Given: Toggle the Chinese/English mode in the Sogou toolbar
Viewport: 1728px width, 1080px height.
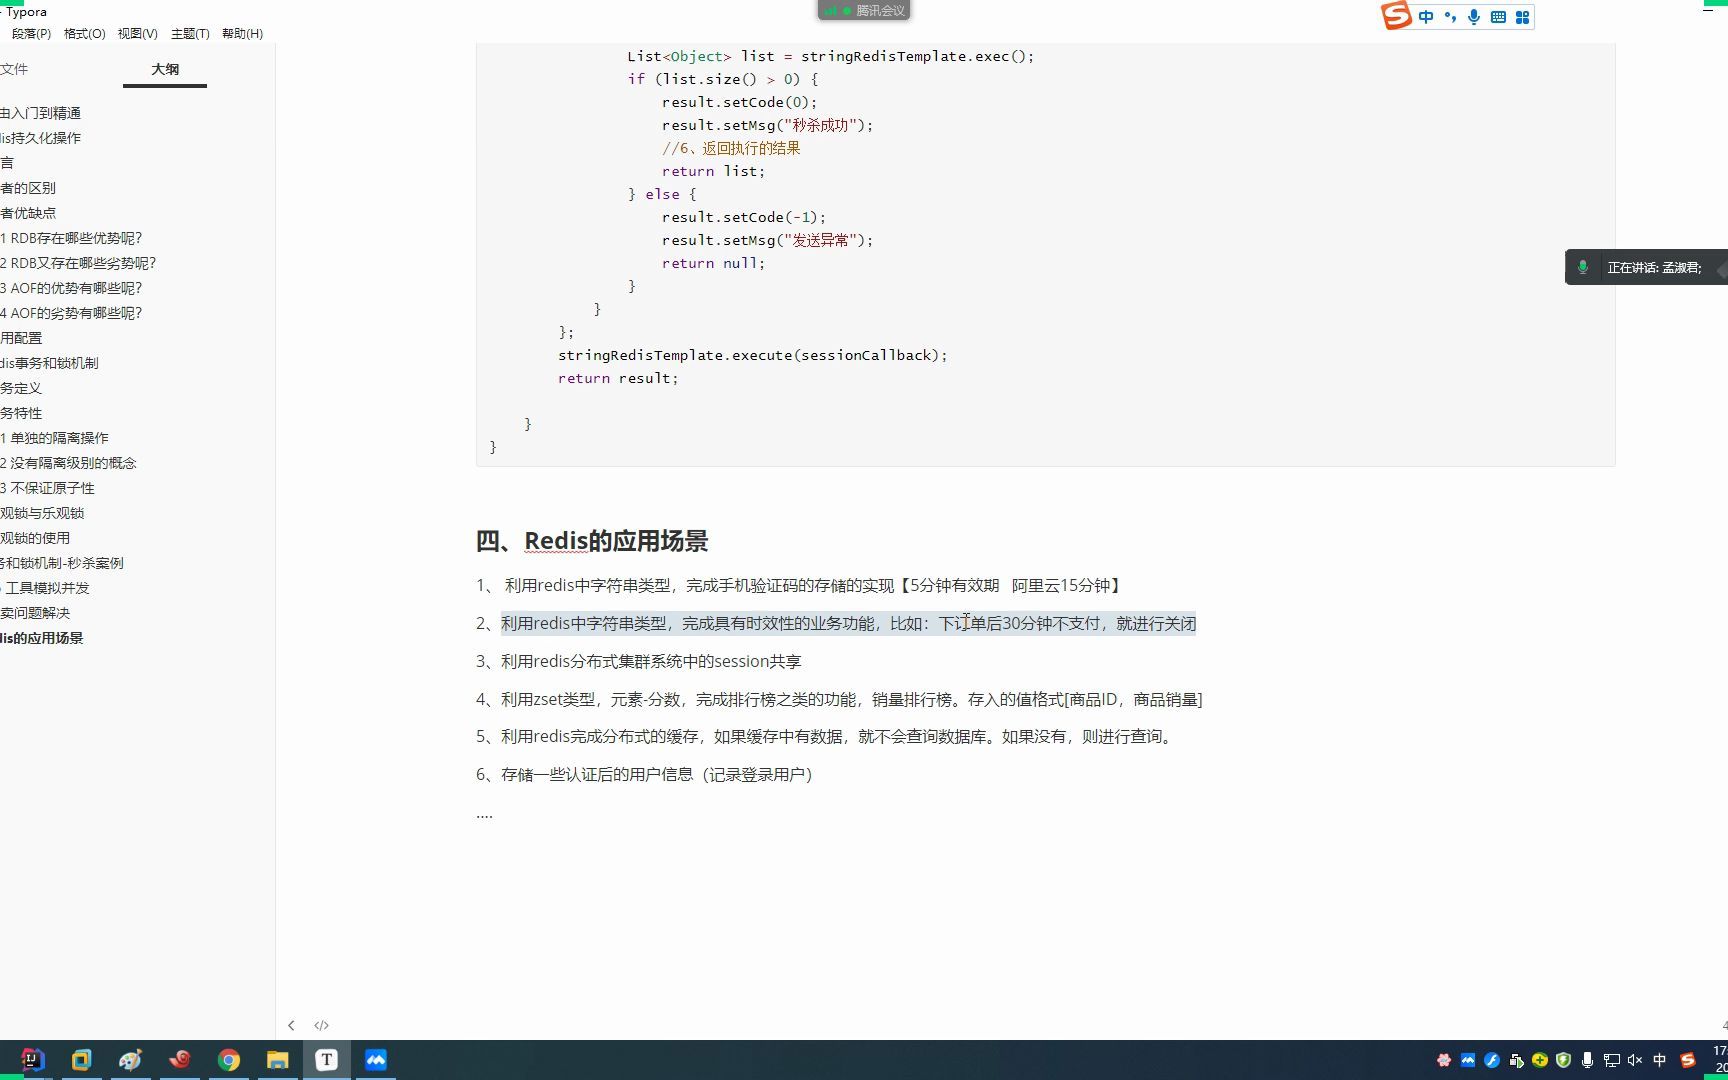Looking at the screenshot, I should pos(1426,17).
